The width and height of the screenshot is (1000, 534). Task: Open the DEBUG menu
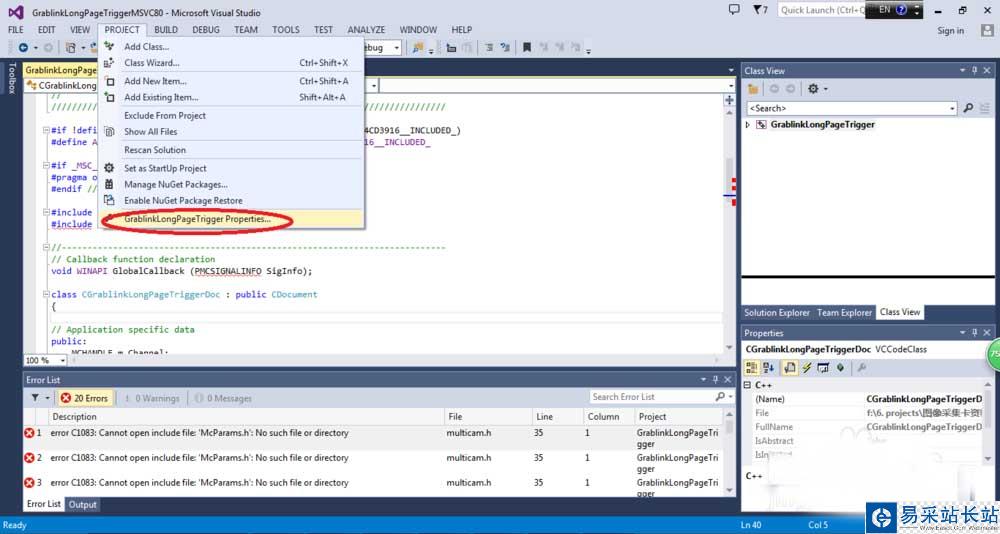coord(206,29)
